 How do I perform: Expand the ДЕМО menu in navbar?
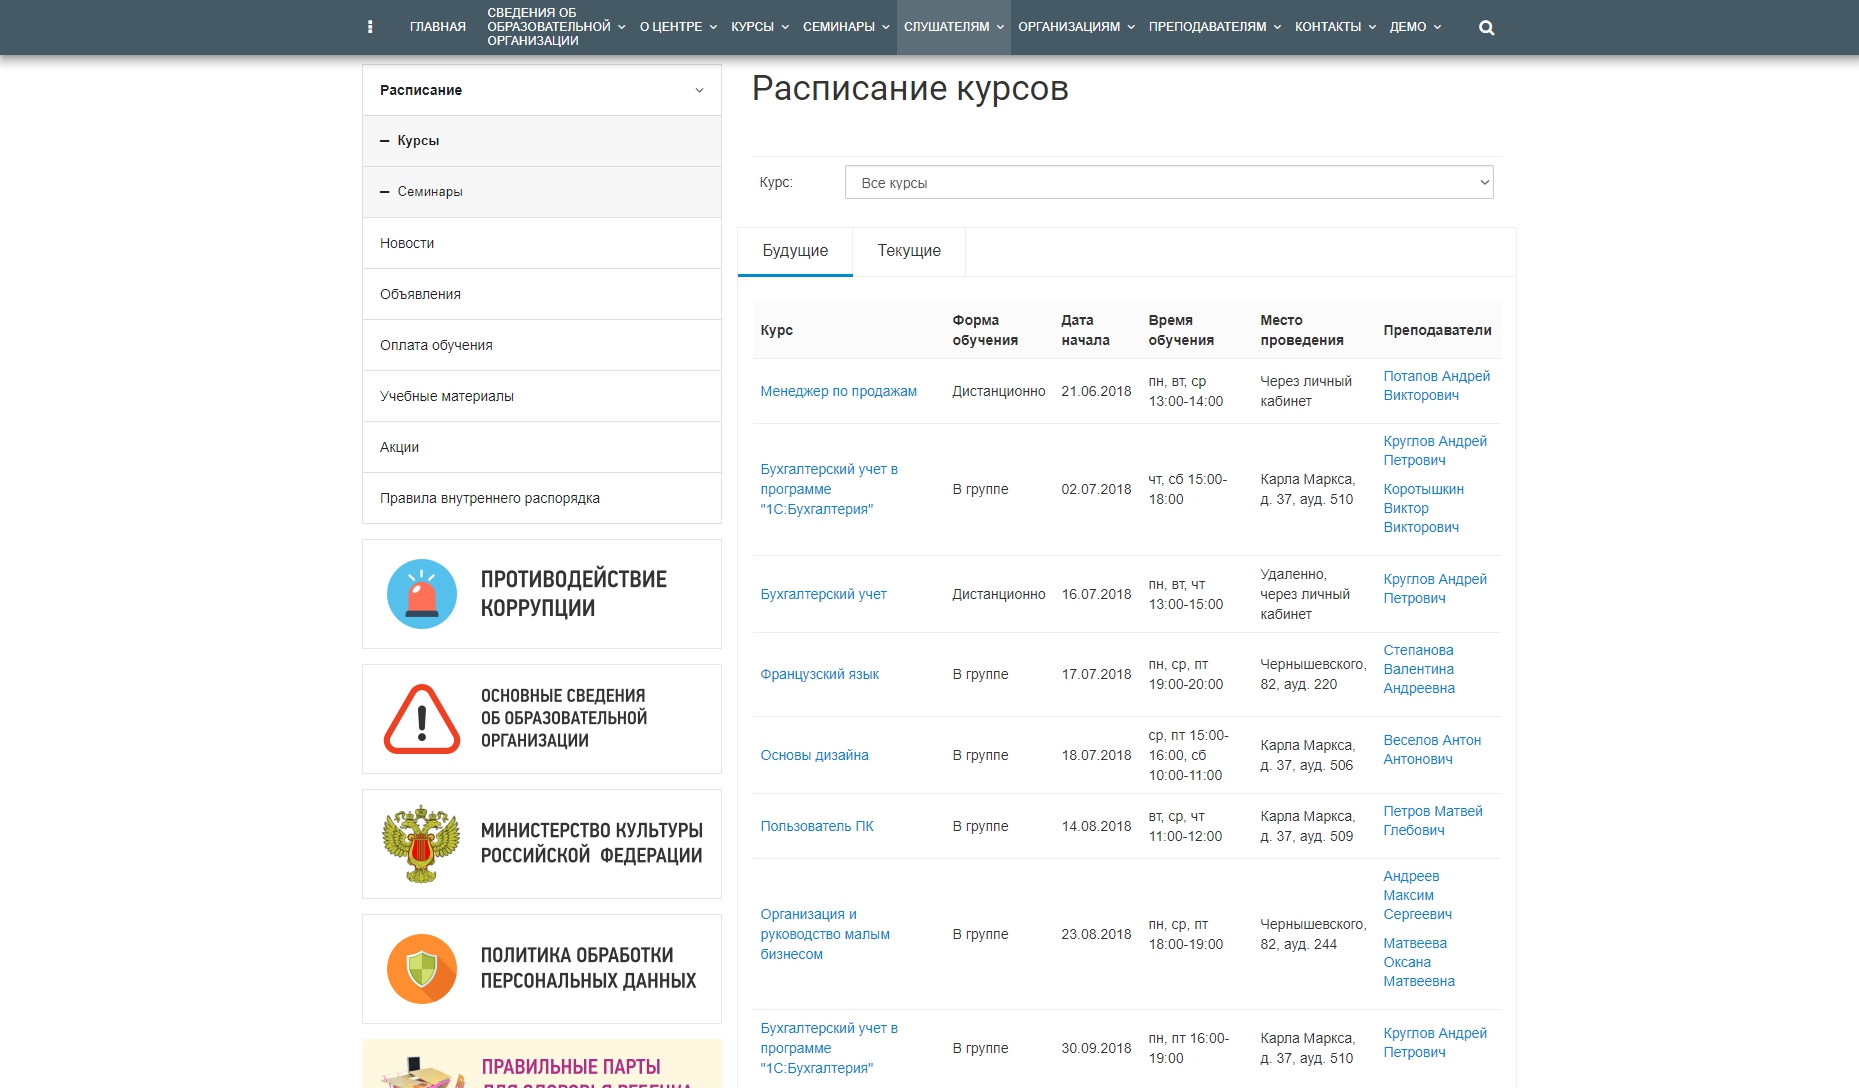tap(1414, 27)
